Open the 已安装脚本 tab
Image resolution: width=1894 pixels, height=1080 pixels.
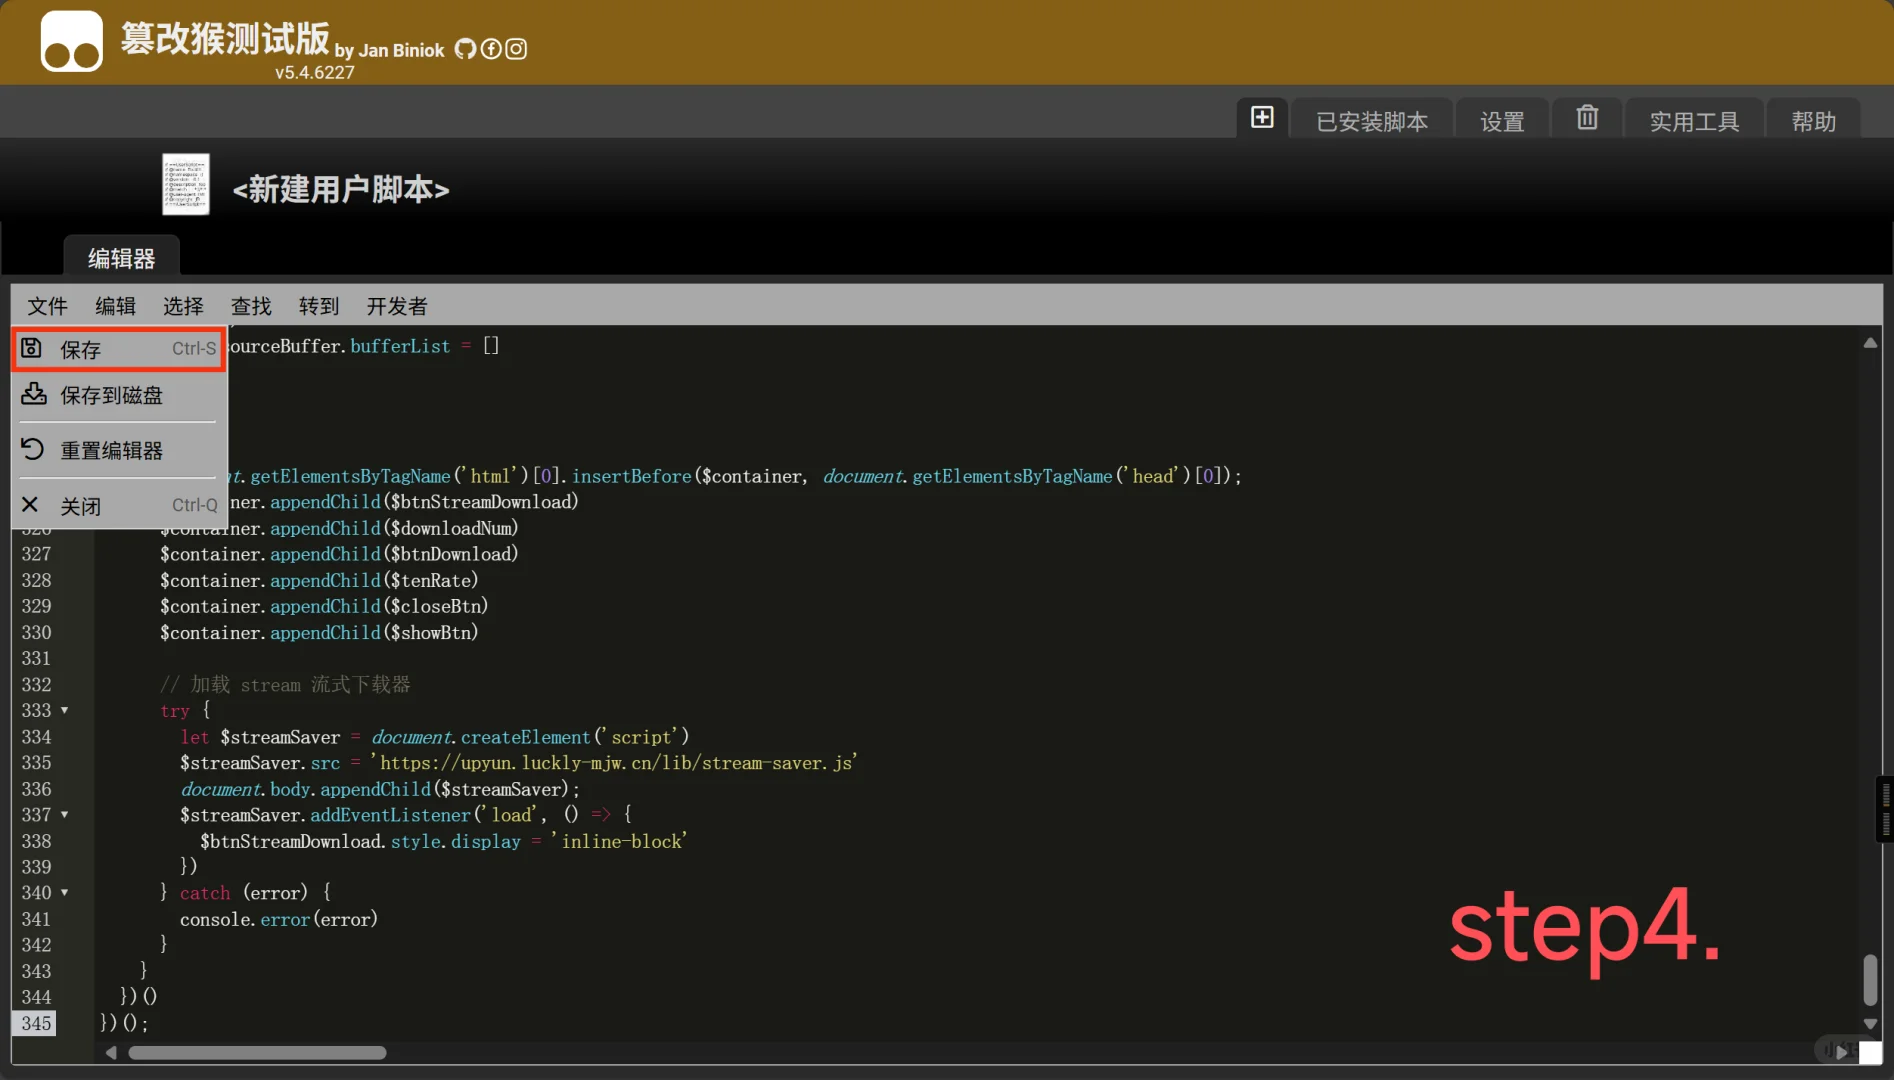click(1372, 121)
